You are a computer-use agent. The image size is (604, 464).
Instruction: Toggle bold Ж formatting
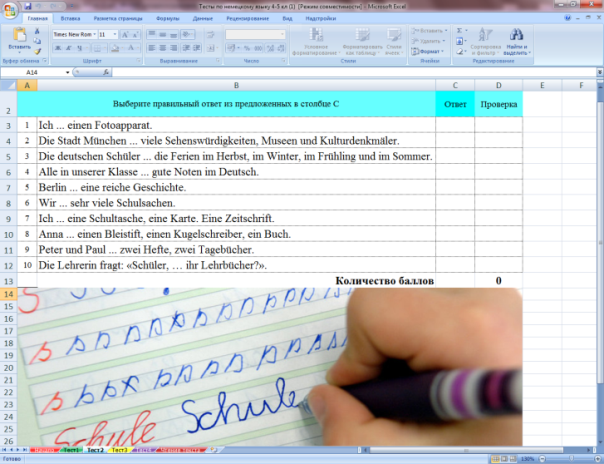pos(58,48)
